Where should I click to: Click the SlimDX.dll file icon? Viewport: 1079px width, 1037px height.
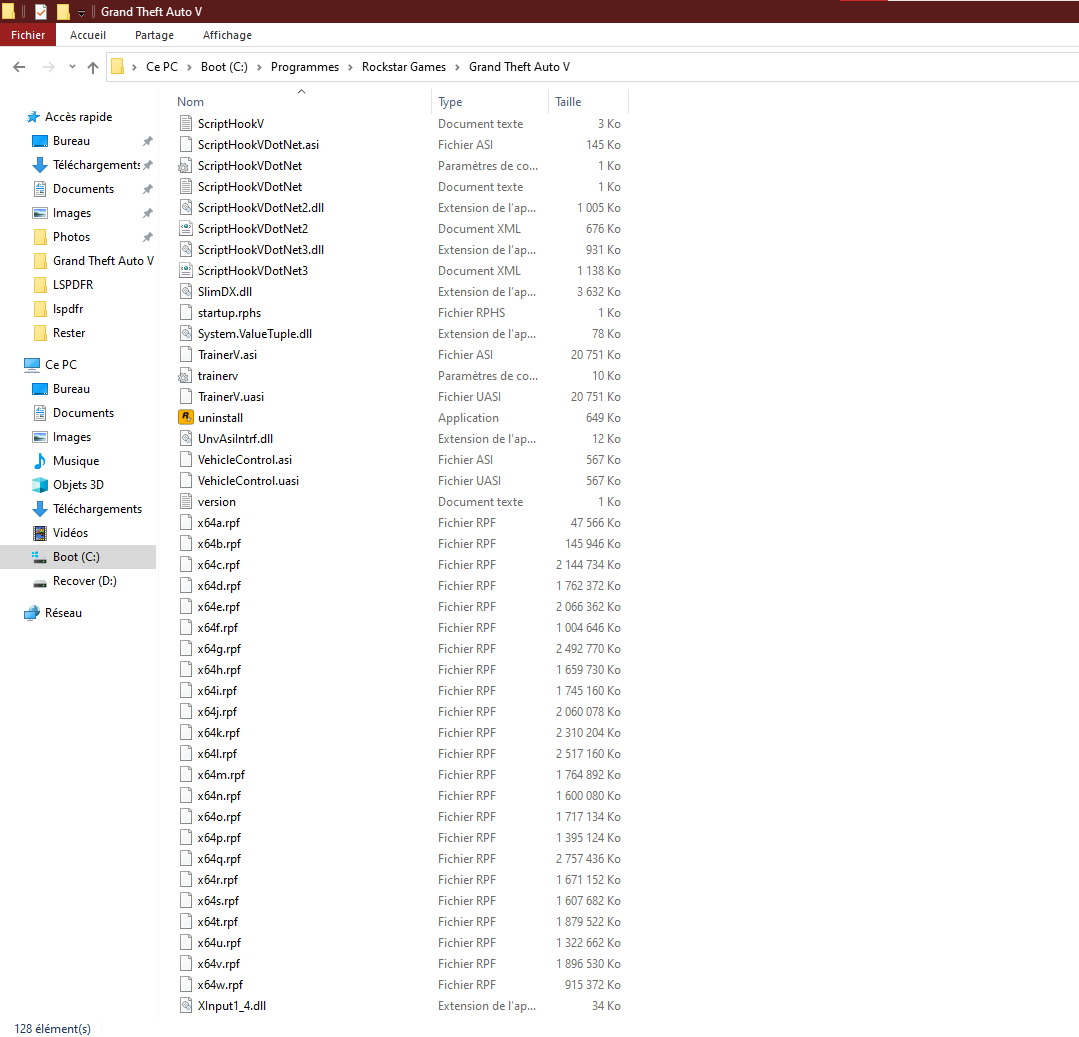tap(186, 292)
